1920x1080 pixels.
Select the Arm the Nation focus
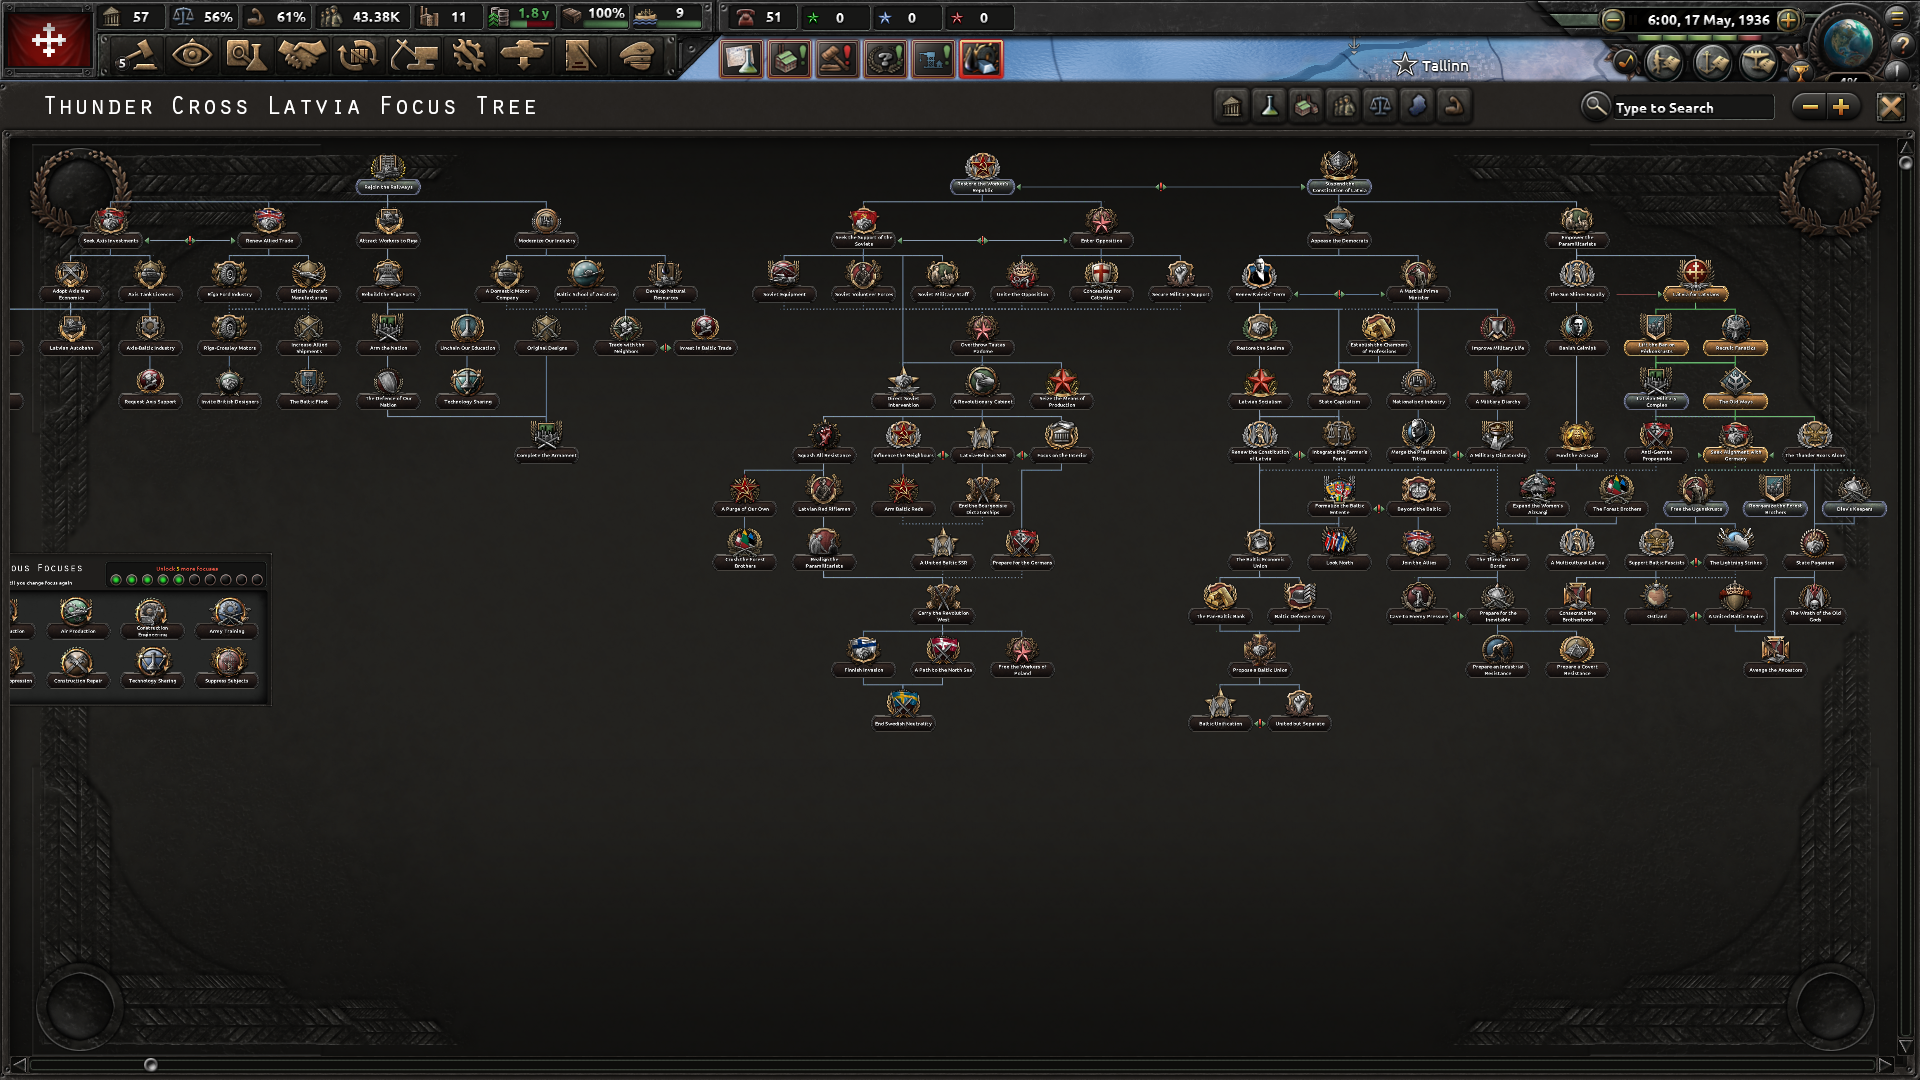point(388,334)
